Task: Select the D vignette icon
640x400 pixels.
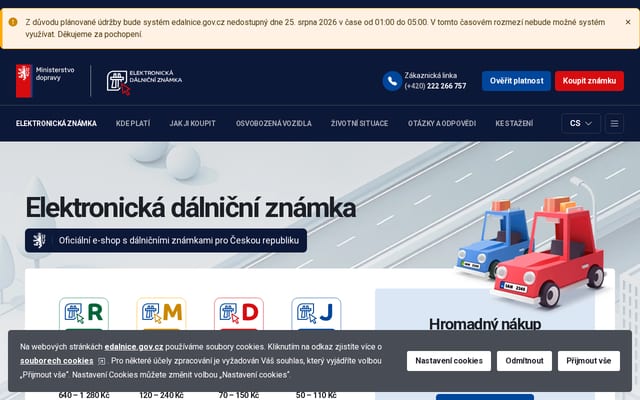Action: (x=239, y=313)
